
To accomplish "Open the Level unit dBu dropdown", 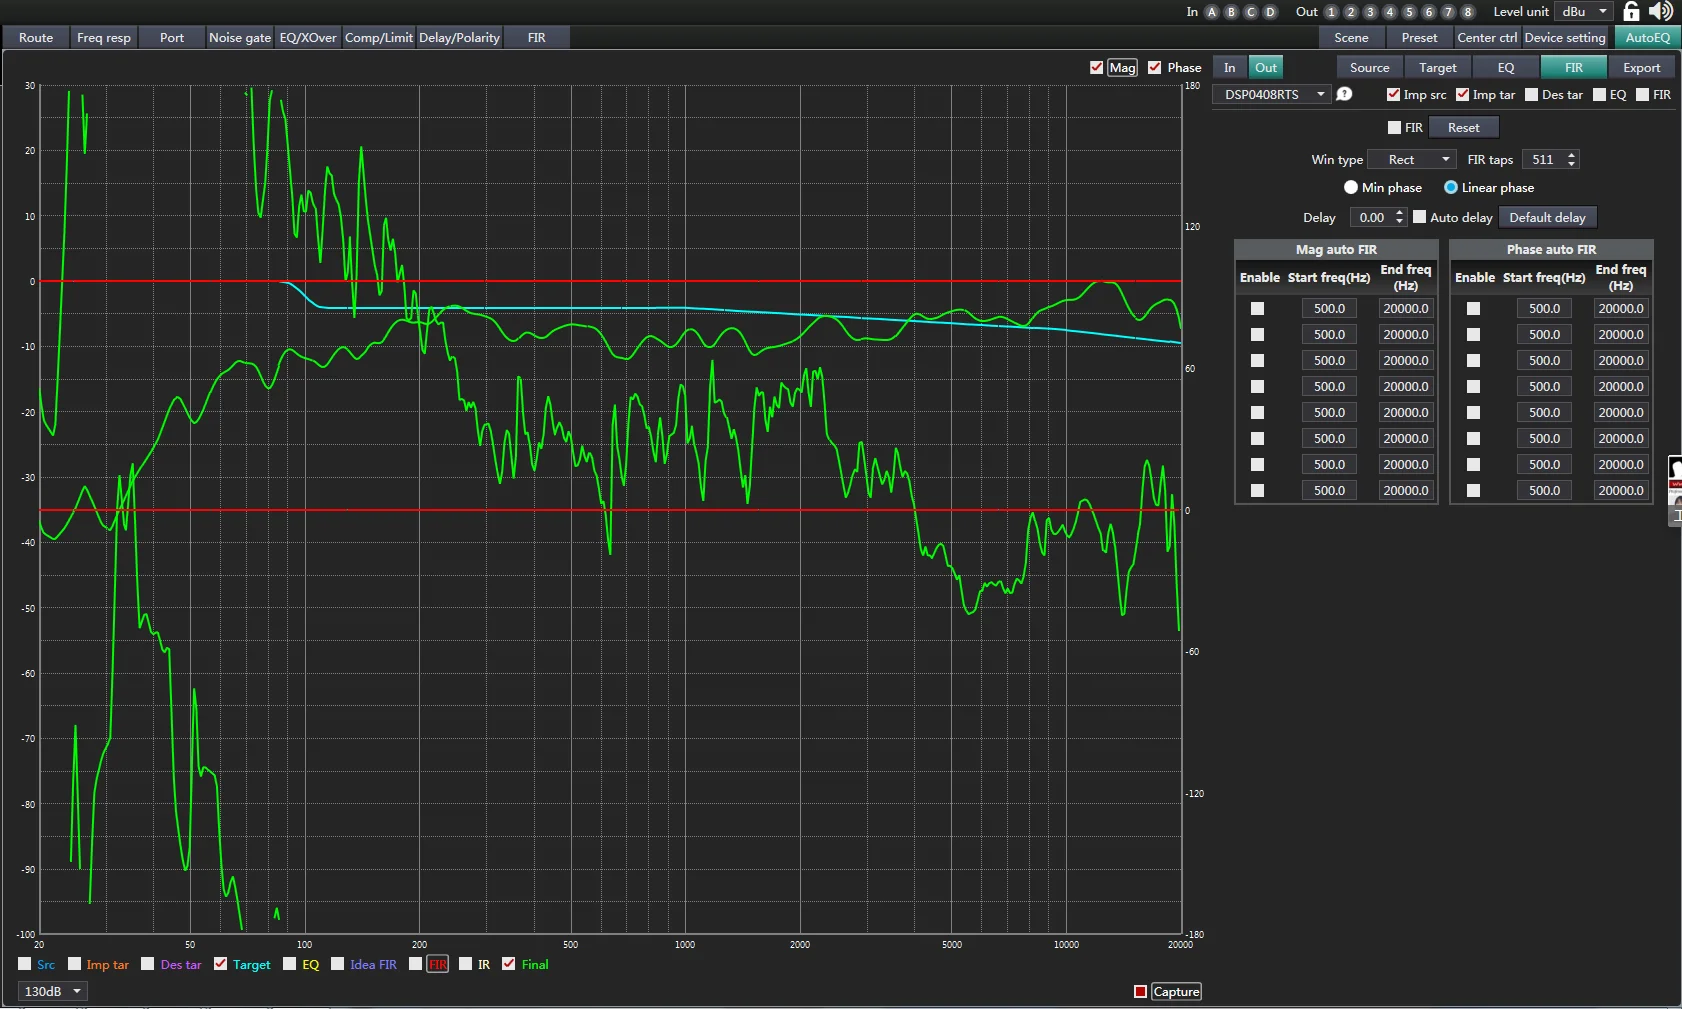I will (x=1584, y=12).
